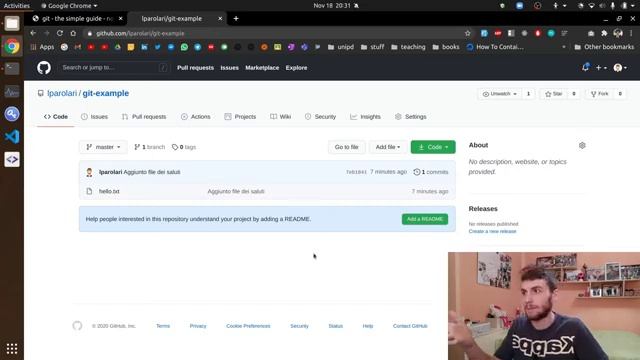Viewport: 640px width, 360px height.
Task: Click the github.com address bar
Action: pos(273,33)
